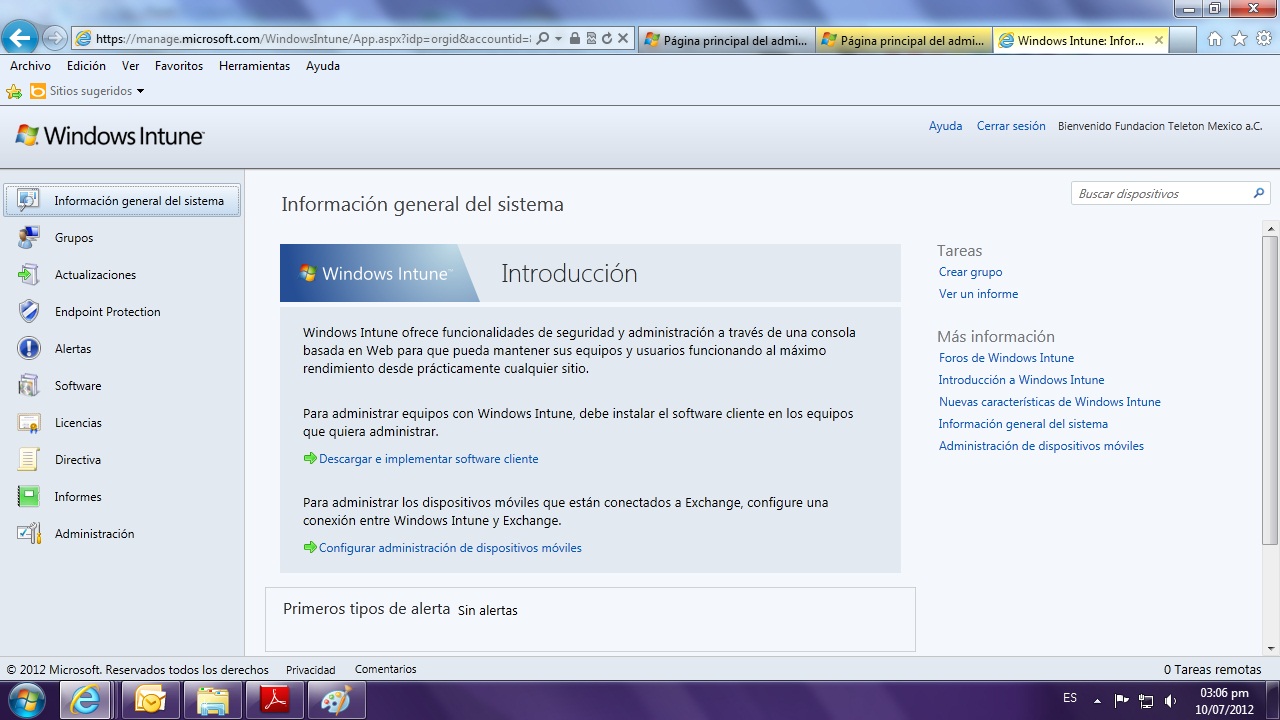Screen dimensions: 1280x720
Task: Click the browser address bar URL
Action: click(314, 39)
